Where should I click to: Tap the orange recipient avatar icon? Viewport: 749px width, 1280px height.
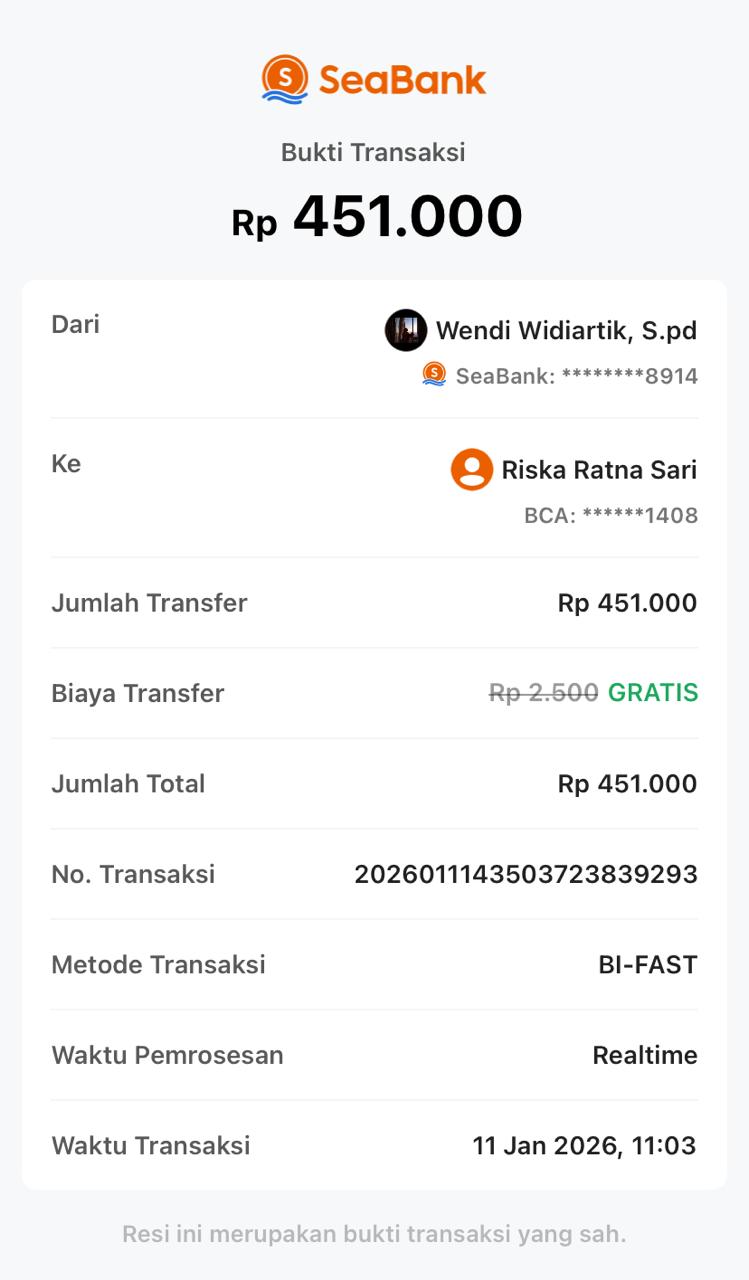pos(472,469)
